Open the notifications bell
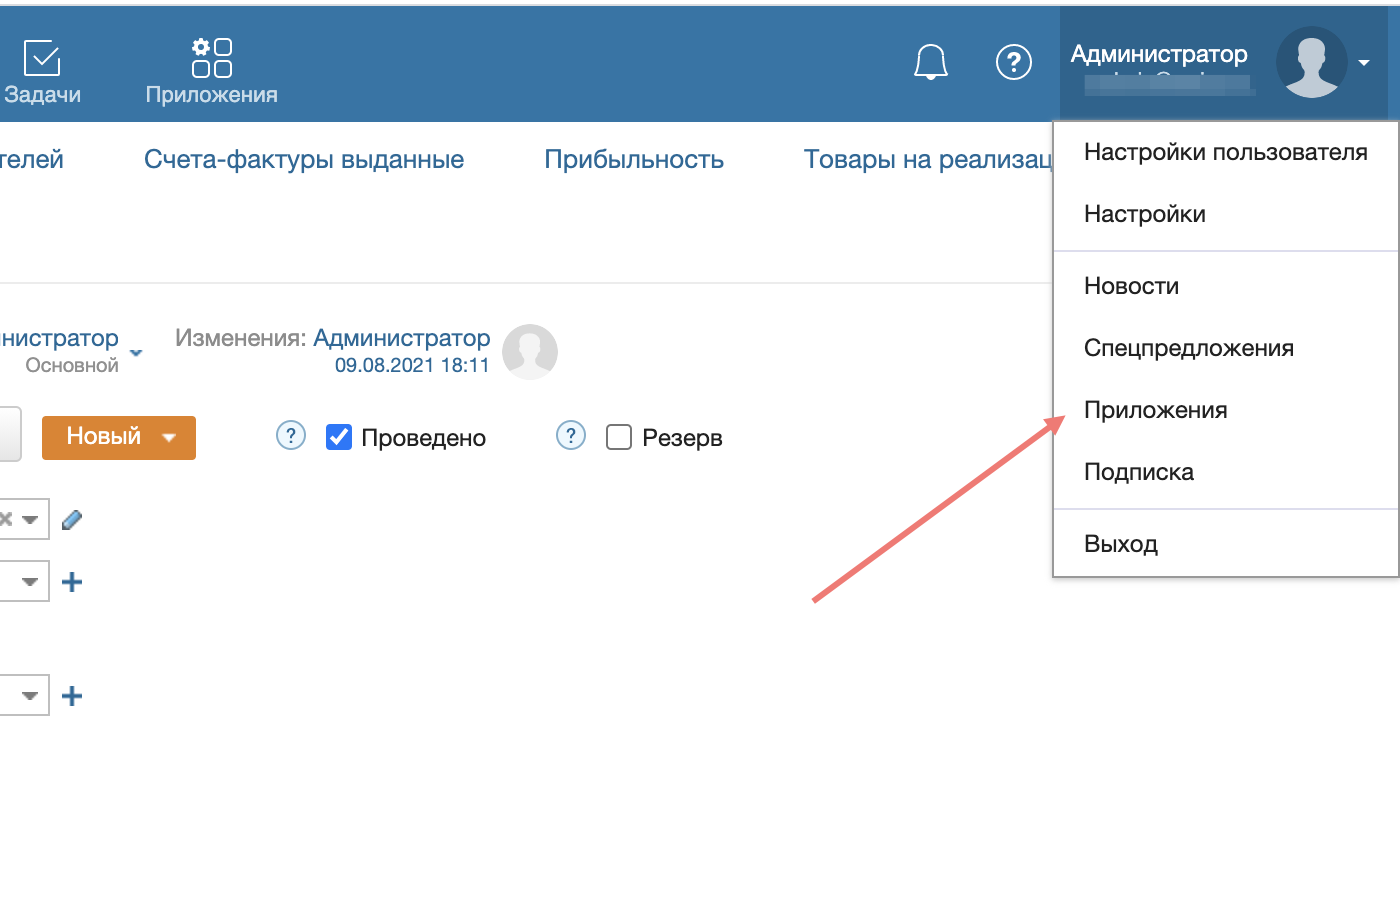 (931, 62)
